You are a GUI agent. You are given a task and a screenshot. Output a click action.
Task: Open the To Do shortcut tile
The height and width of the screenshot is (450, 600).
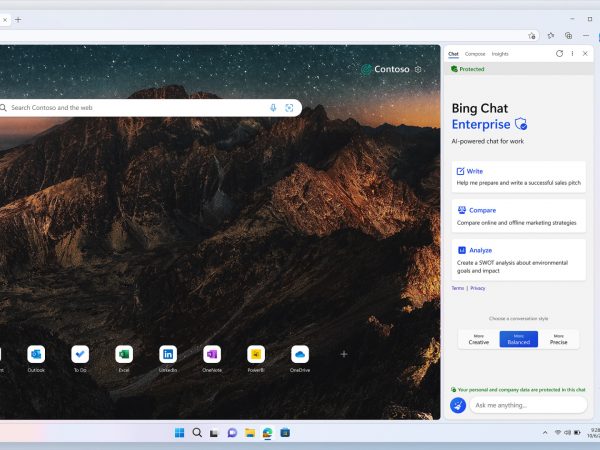click(80, 354)
